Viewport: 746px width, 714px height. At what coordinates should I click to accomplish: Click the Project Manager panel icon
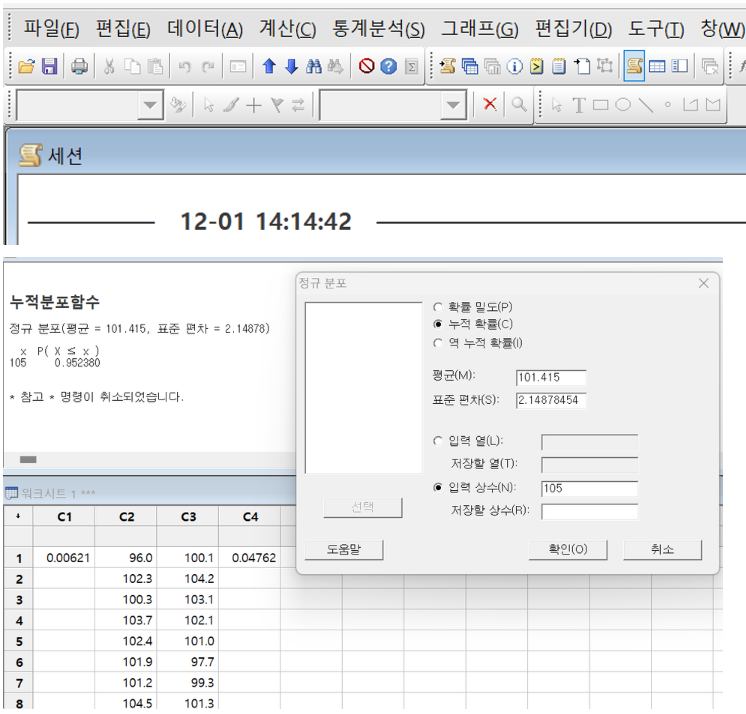click(680, 66)
